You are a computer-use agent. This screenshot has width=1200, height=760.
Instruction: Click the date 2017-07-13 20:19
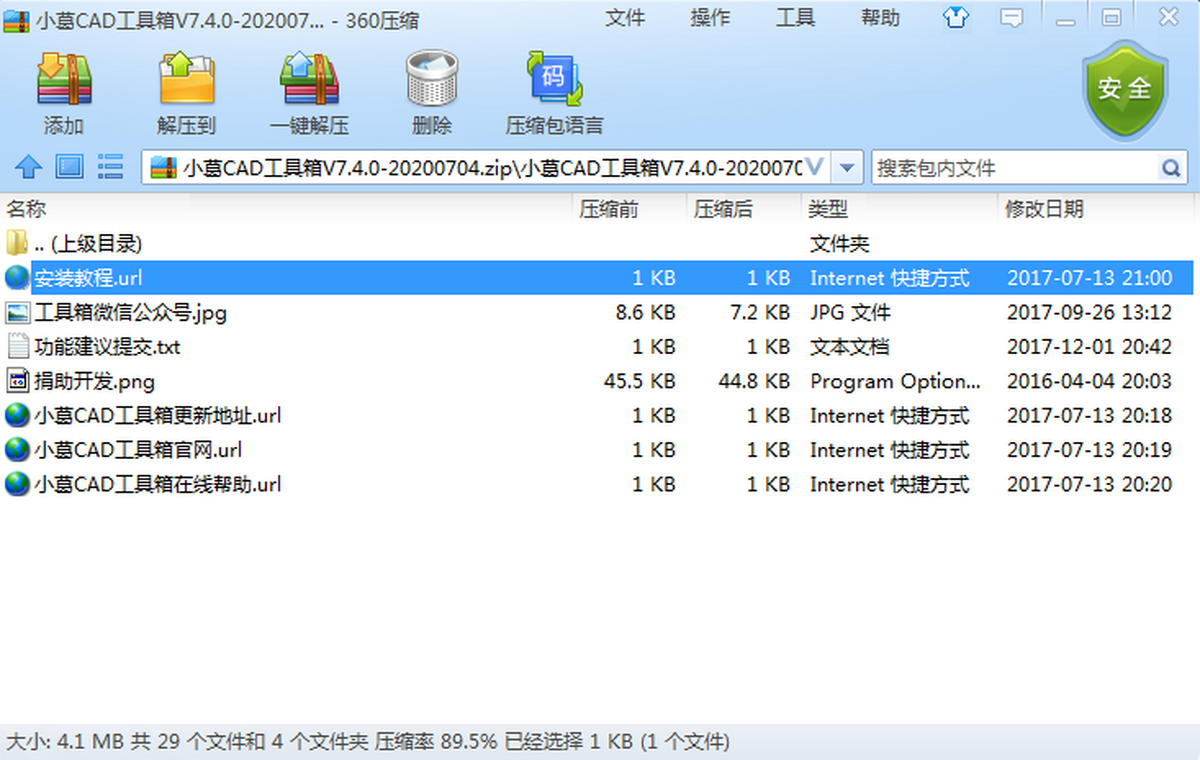[1089, 450]
